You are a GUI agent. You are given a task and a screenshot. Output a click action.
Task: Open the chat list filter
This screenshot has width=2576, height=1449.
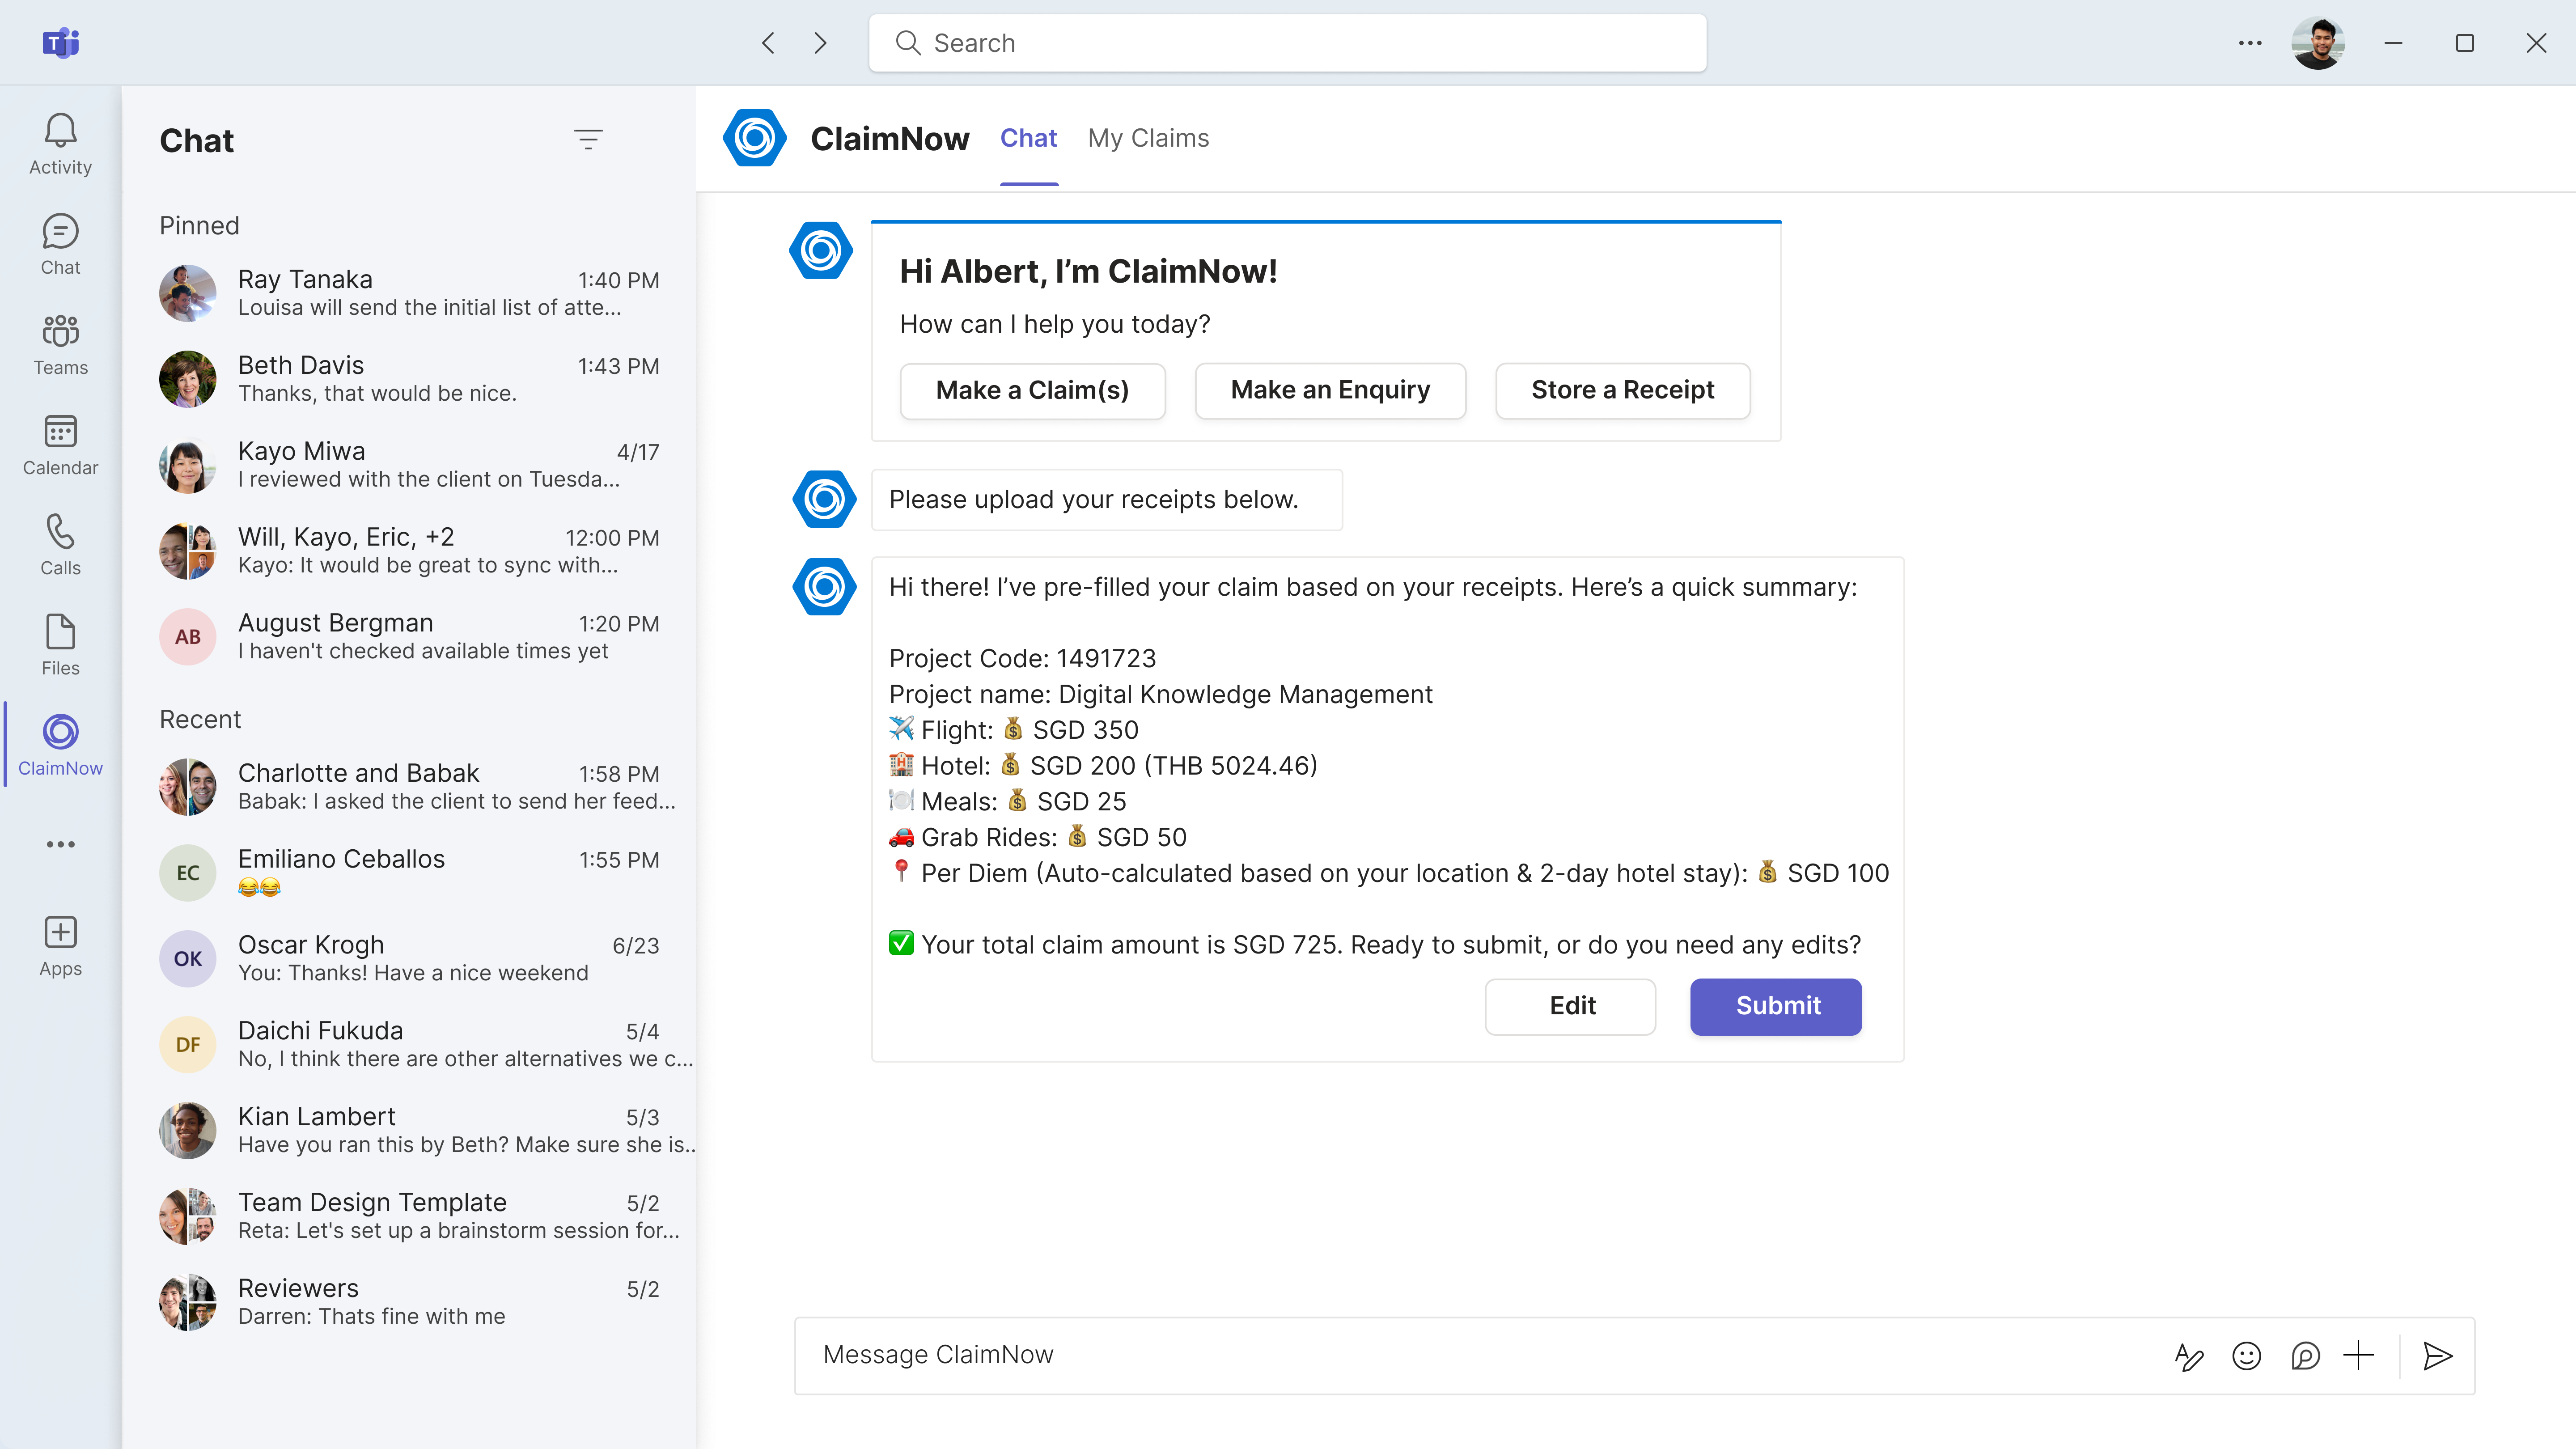click(588, 139)
